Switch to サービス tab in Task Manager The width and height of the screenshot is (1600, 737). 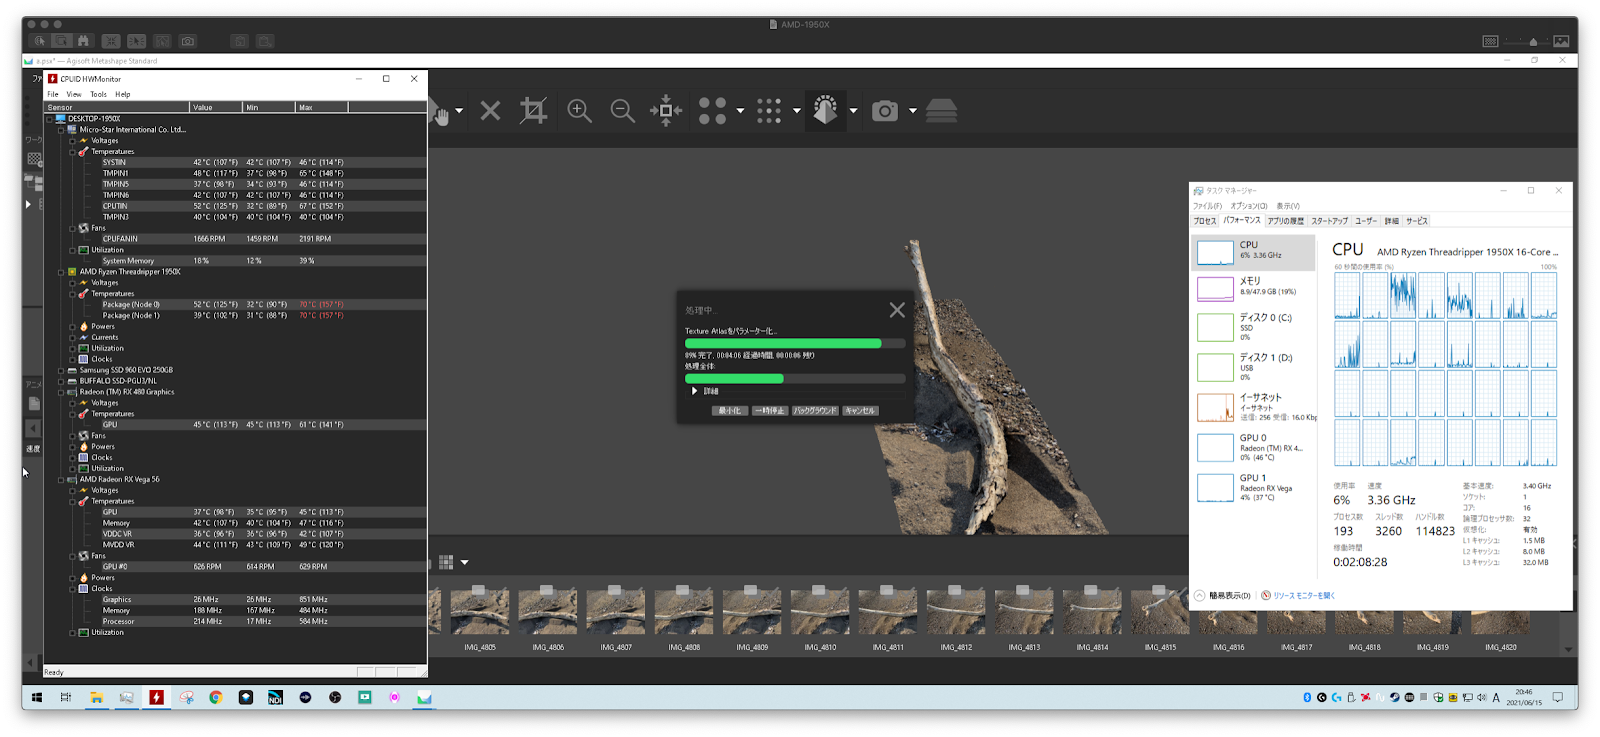pyautogui.click(x=1417, y=221)
